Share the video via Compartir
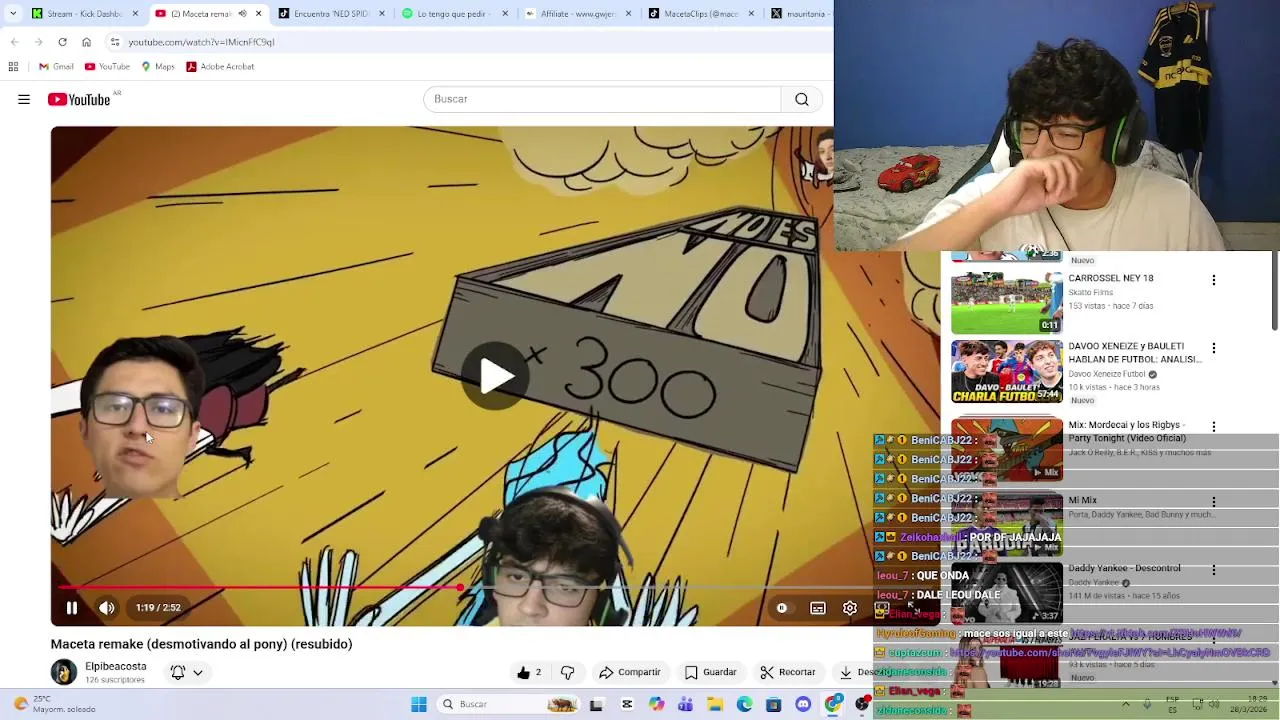The height and width of the screenshot is (720, 1280). pyautogui.click(x=630, y=673)
